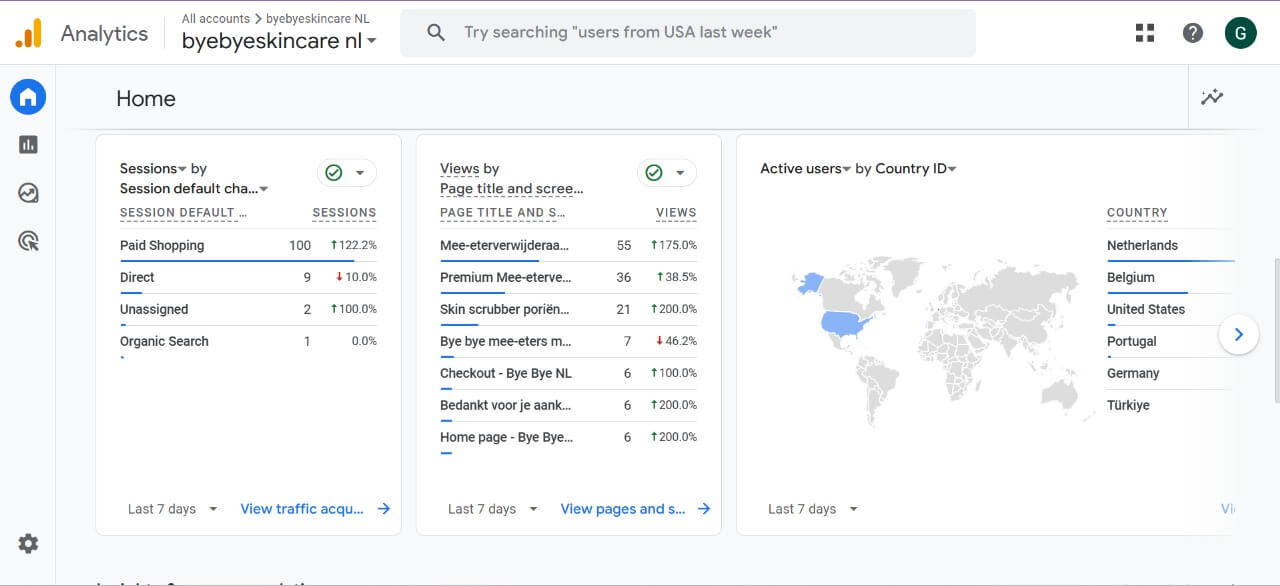Viewport: 1280px width, 586px height.
Task: Click PAGE TITLE AND S... column header
Action: 503,213
